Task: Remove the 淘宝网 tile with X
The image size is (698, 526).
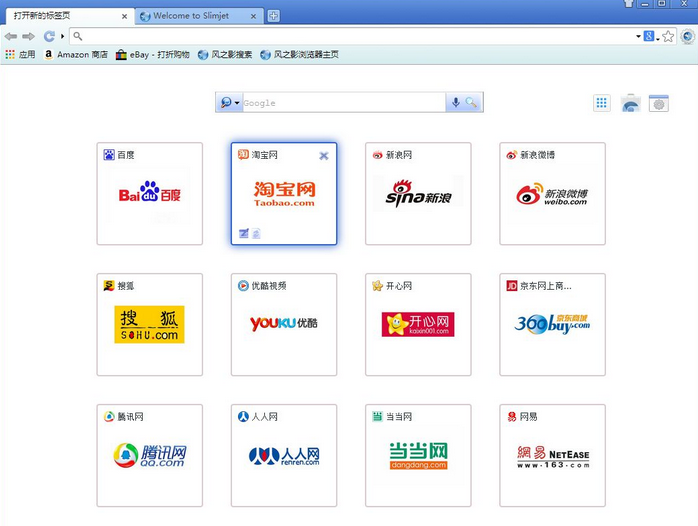Action: 324,156
